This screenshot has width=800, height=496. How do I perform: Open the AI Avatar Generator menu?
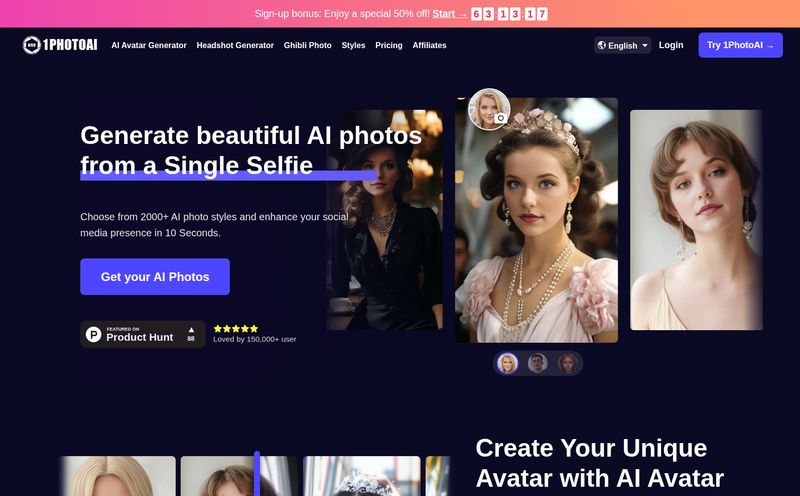tap(150, 45)
